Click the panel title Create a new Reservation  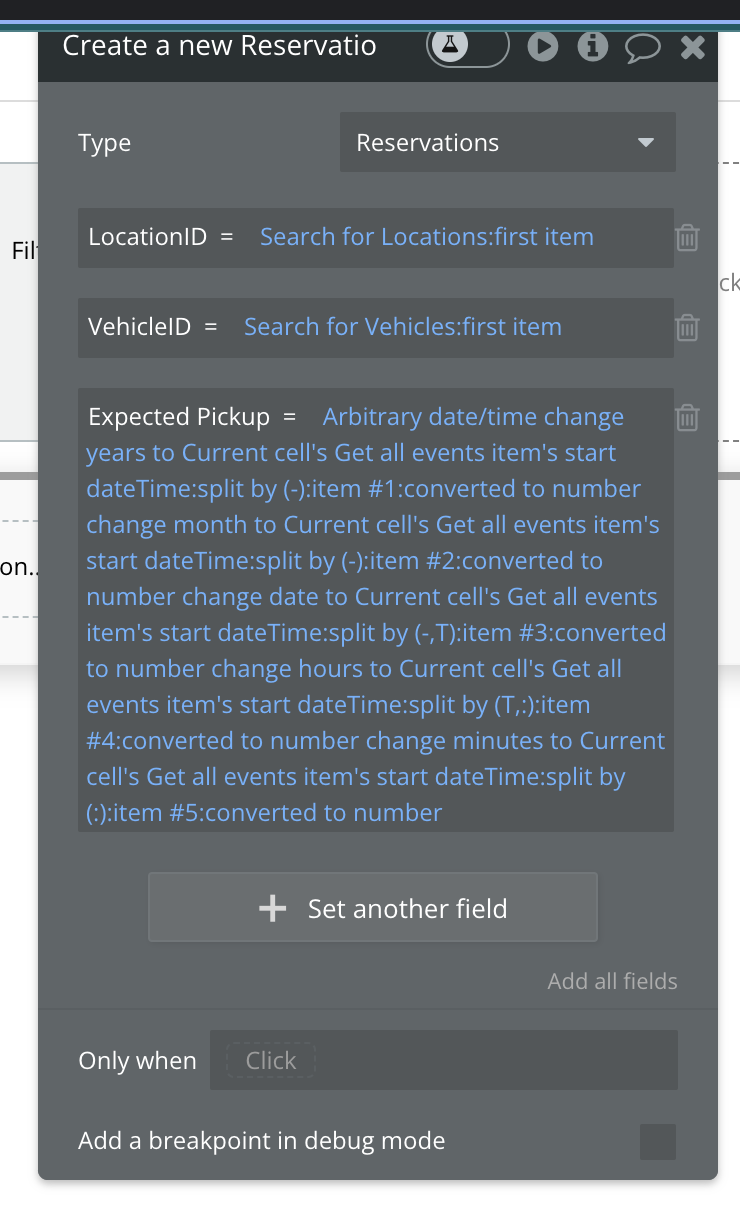tap(220, 46)
